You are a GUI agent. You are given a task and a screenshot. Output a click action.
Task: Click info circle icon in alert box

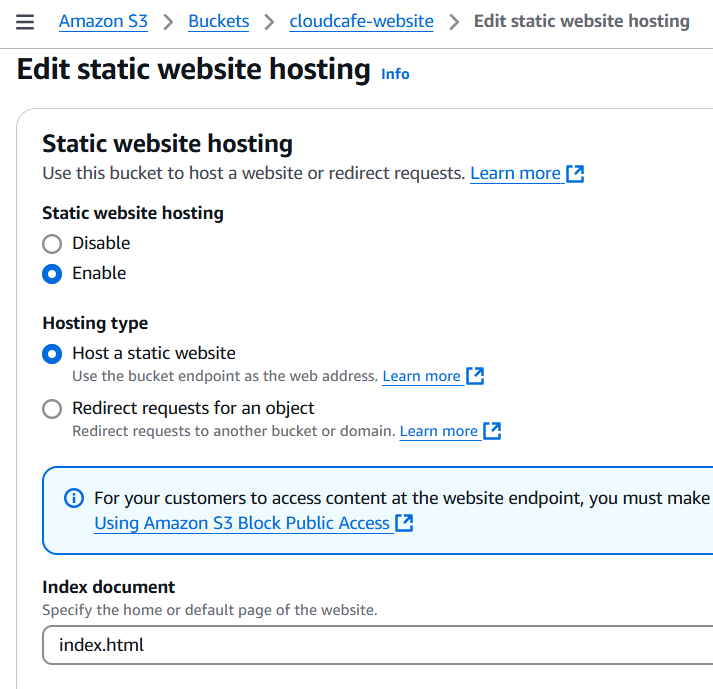pos(74,498)
